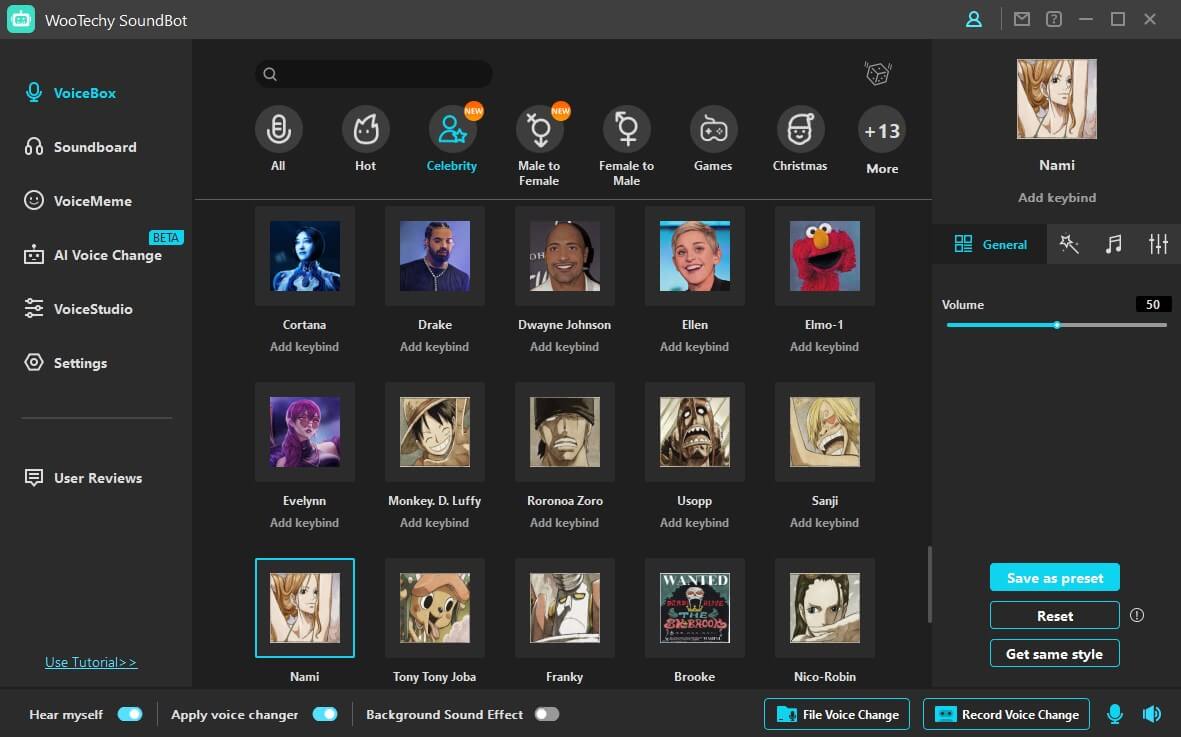This screenshot has width=1181, height=737.
Task: Expand the +13 More categories
Action: (882, 131)
